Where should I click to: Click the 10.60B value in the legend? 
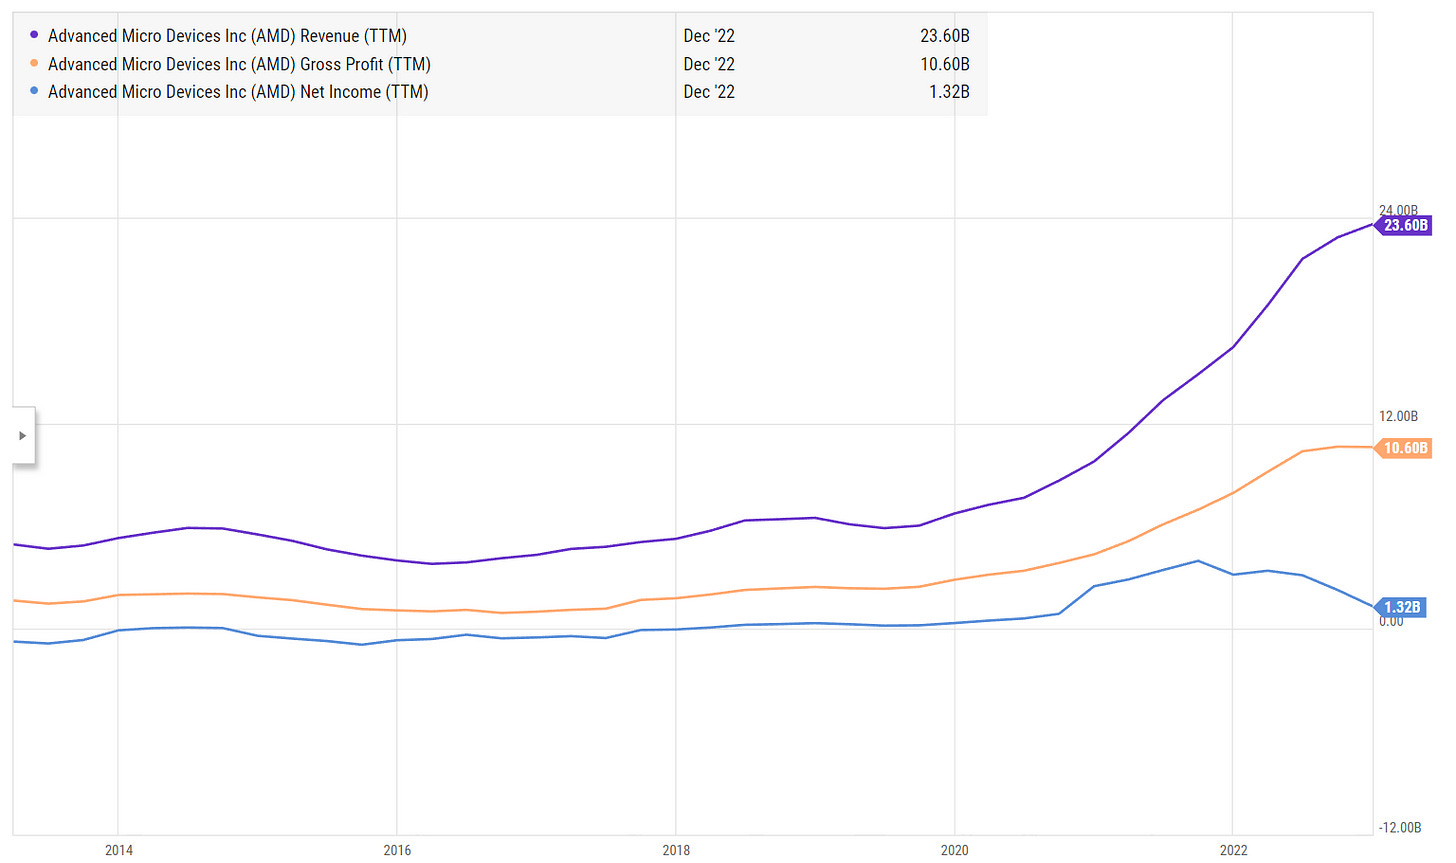coord(944,64)
